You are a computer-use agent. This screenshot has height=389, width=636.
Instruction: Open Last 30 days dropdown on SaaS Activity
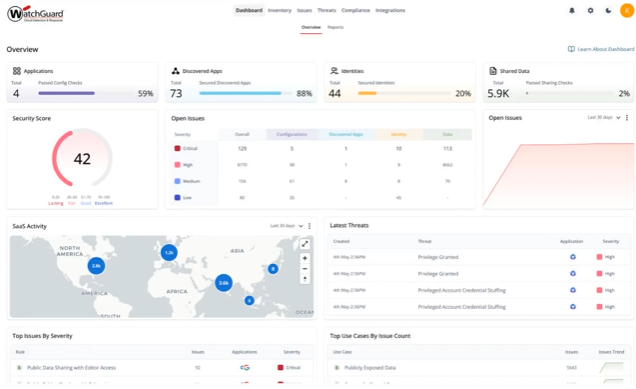click(x=286, y=226)
